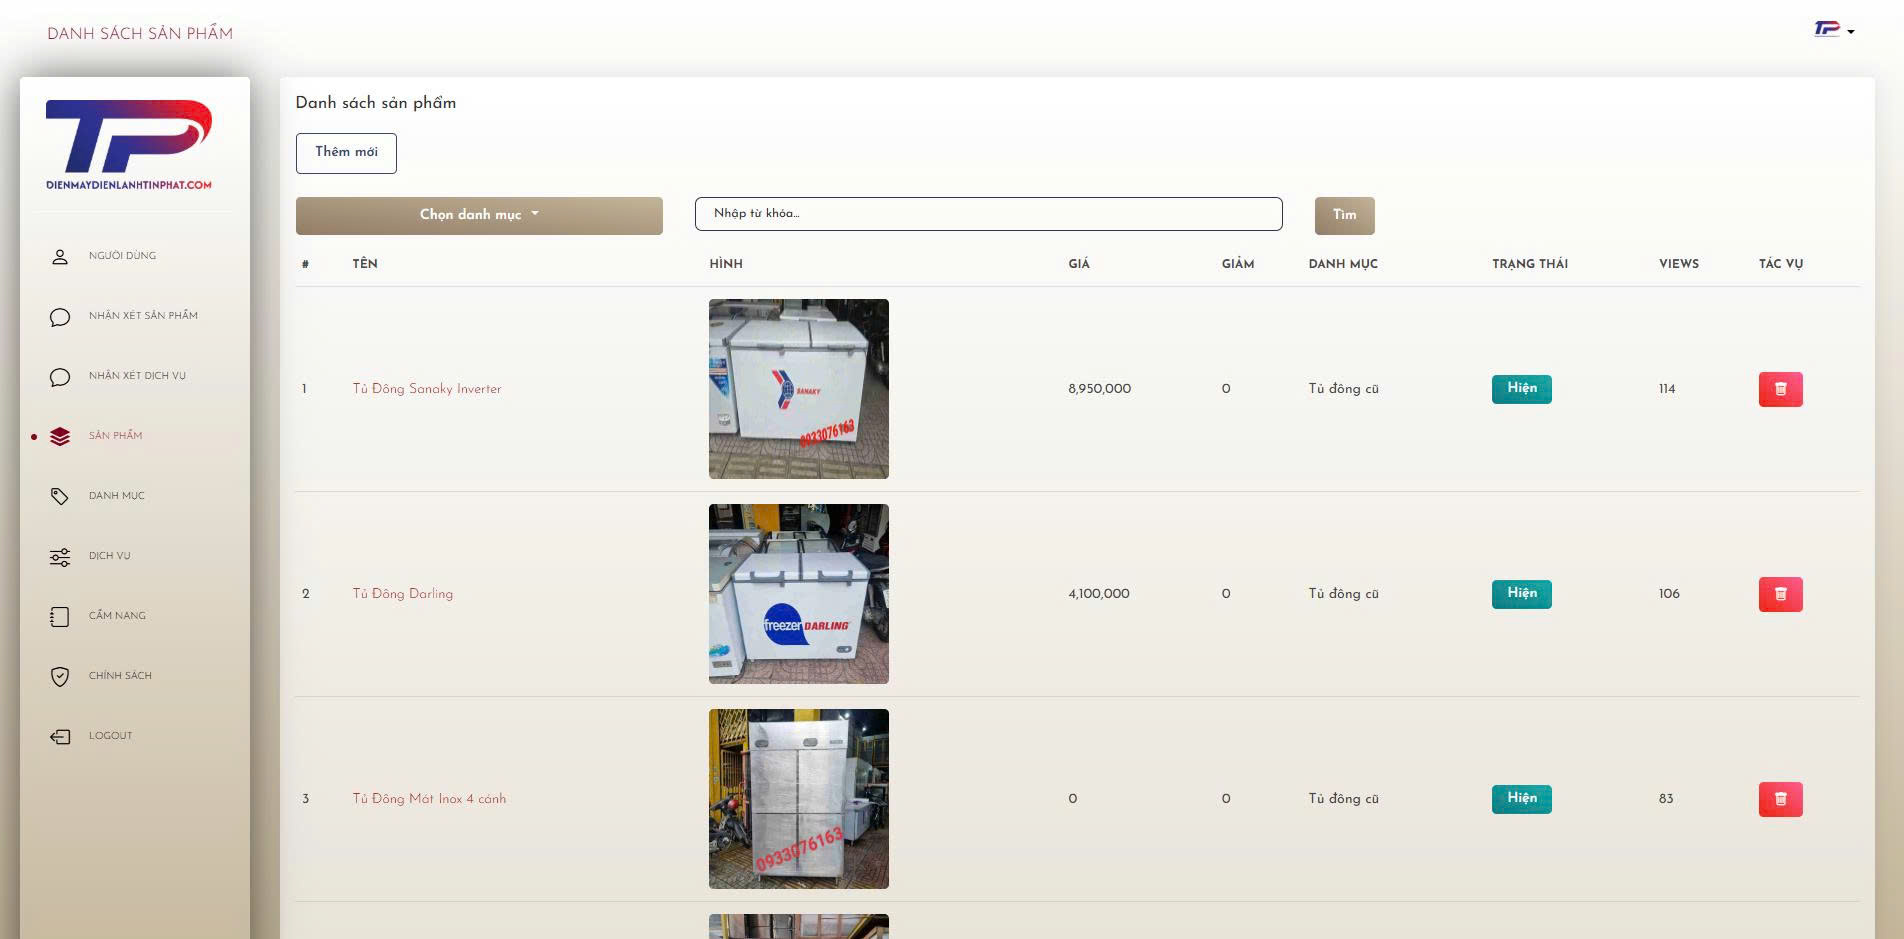Open the Tủ Đông Mát Inox 4 cánh link
Viewport: 1904px width, 939px height.
429,799
